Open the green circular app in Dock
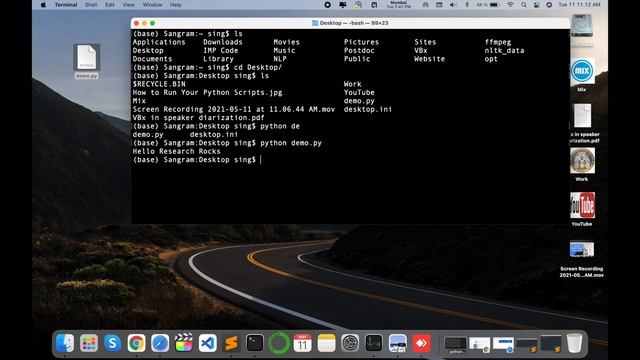Viewport: 640px width, 360px height. click(279, 343)
